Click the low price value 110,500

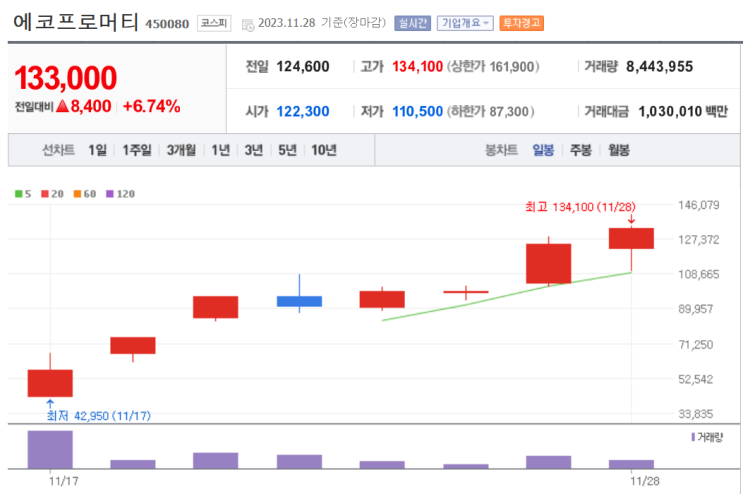click(x=417, y=112)
